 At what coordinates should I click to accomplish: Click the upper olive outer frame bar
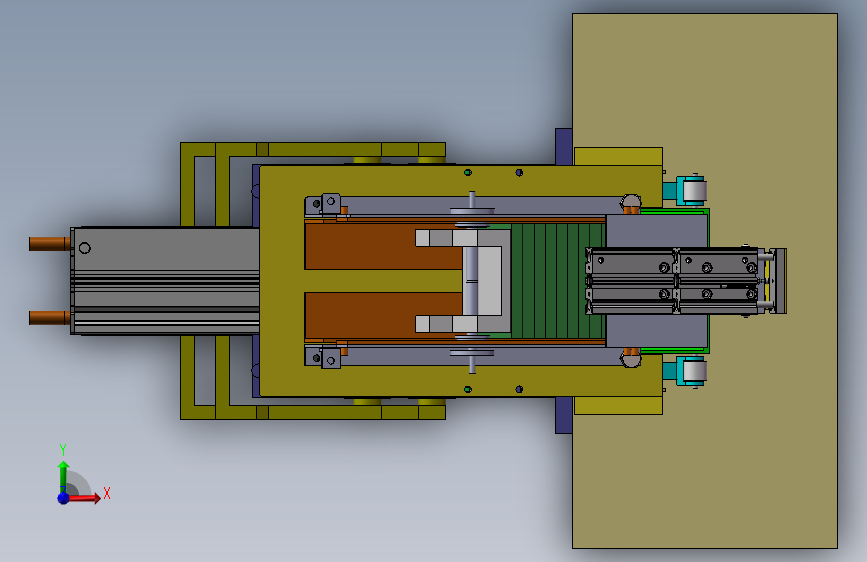[x=313, y=149]
